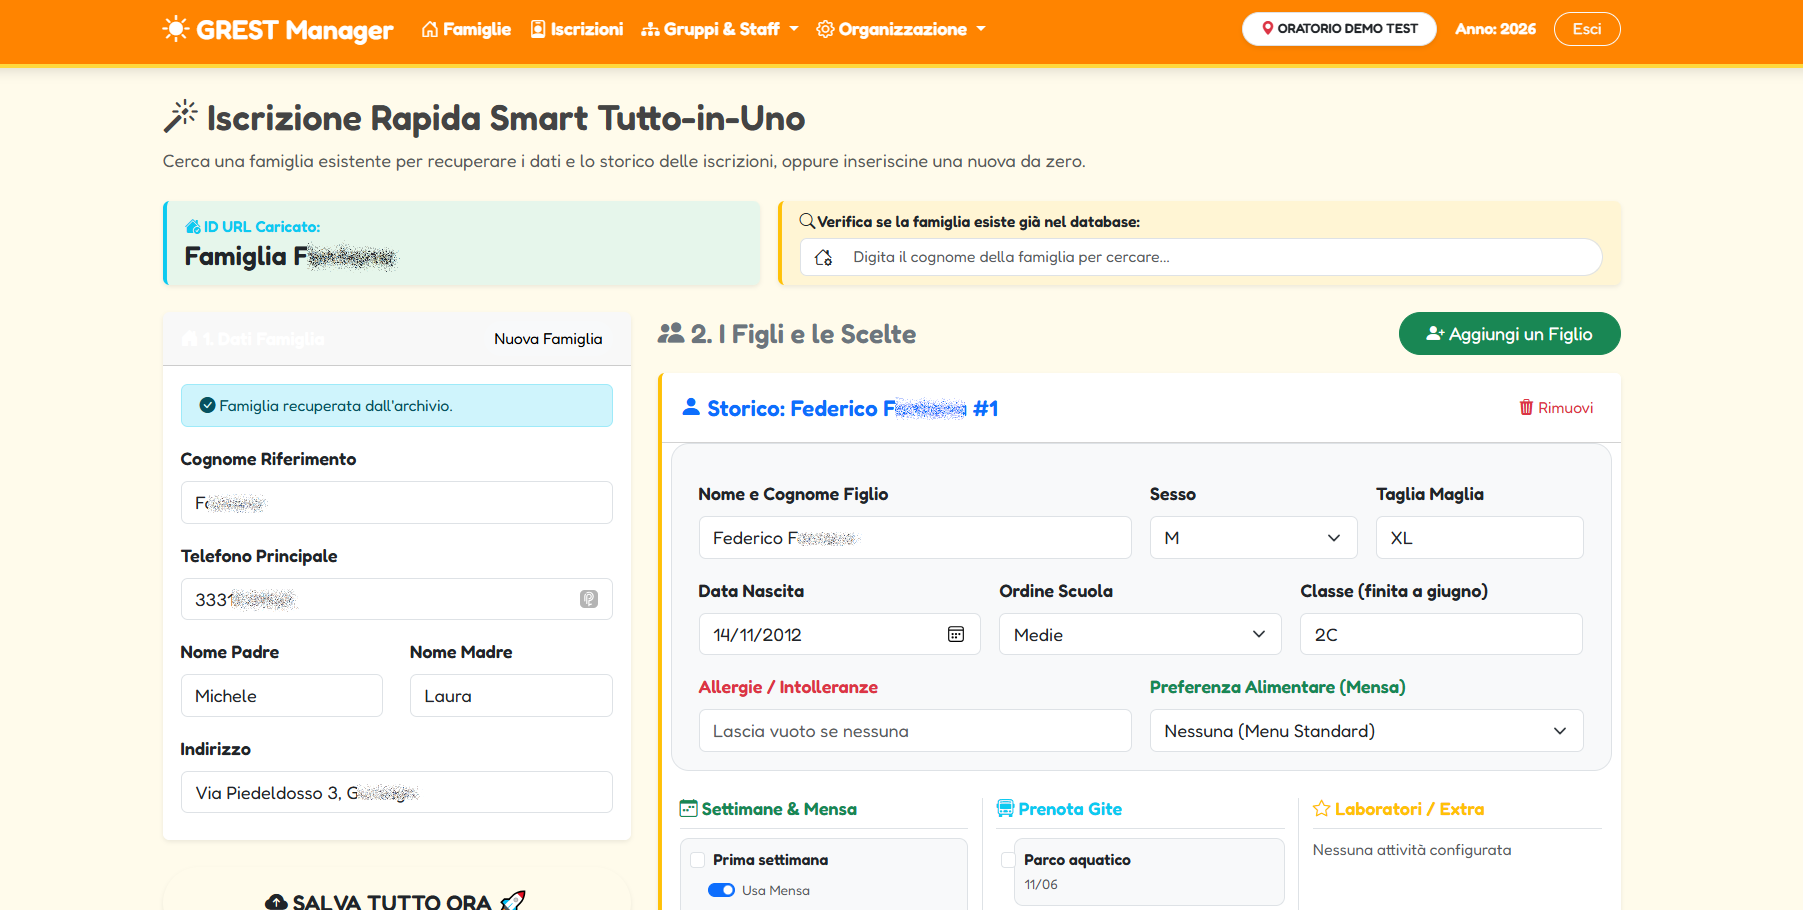Screen dimensions: 1803x910
Task: Click the Nessuna attività configurata text
Action: point(1412,850)
